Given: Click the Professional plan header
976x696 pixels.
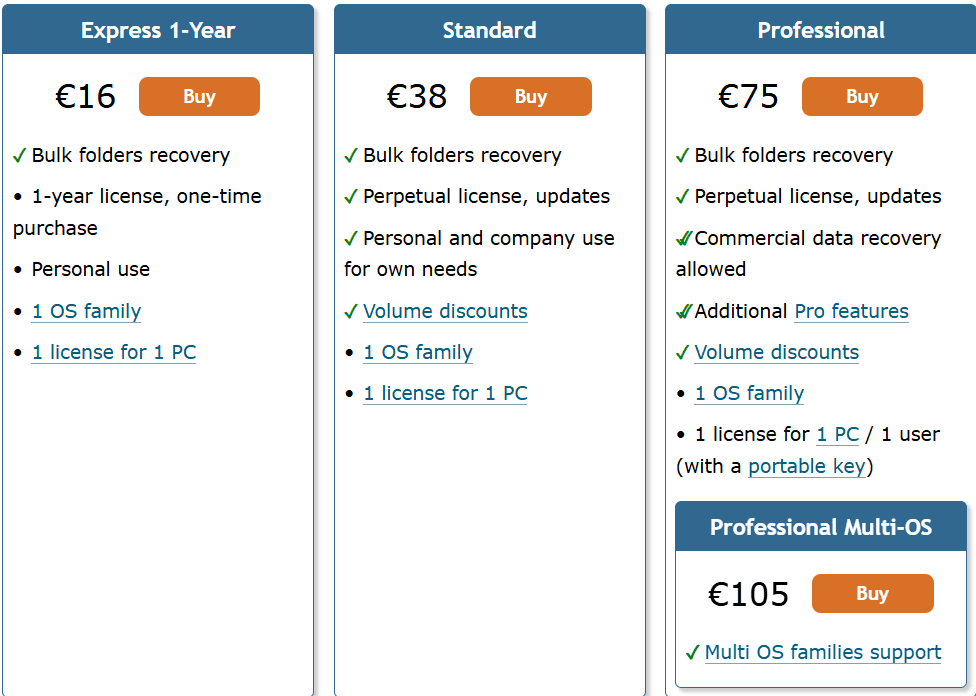Looking at the screenshot, I should point(821,30).
